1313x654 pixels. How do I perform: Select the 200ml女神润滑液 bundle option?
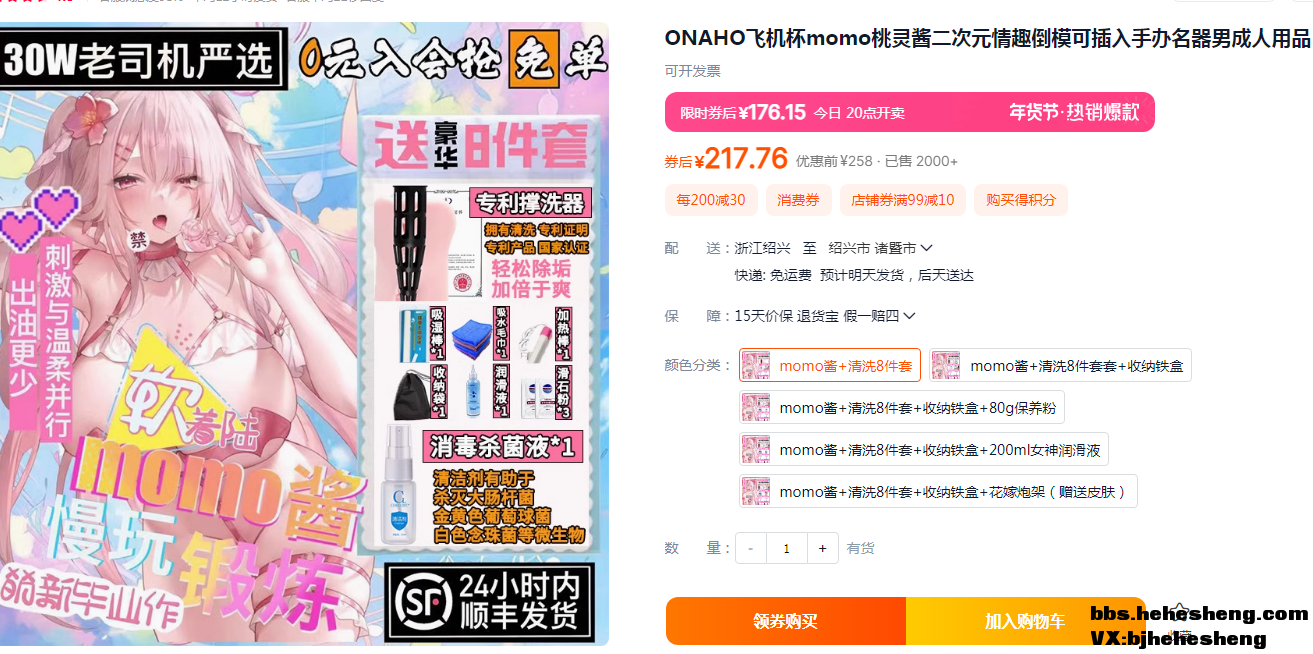(924, 449)
